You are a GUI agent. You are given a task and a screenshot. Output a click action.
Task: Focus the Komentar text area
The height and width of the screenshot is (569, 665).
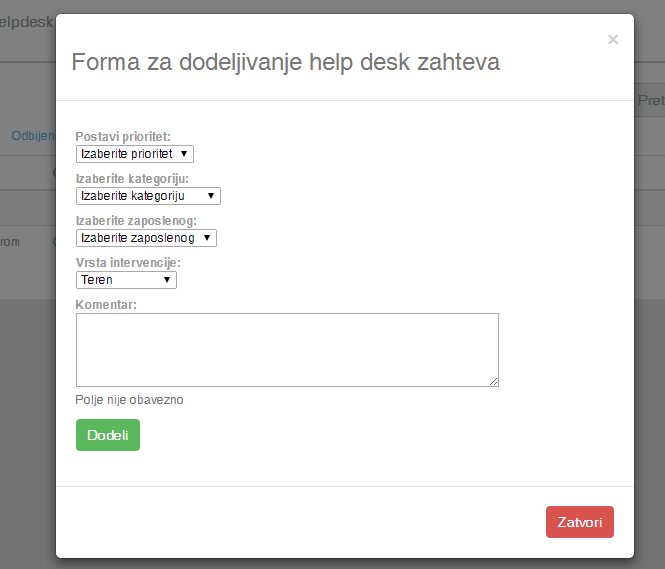(x=287, y=350)
